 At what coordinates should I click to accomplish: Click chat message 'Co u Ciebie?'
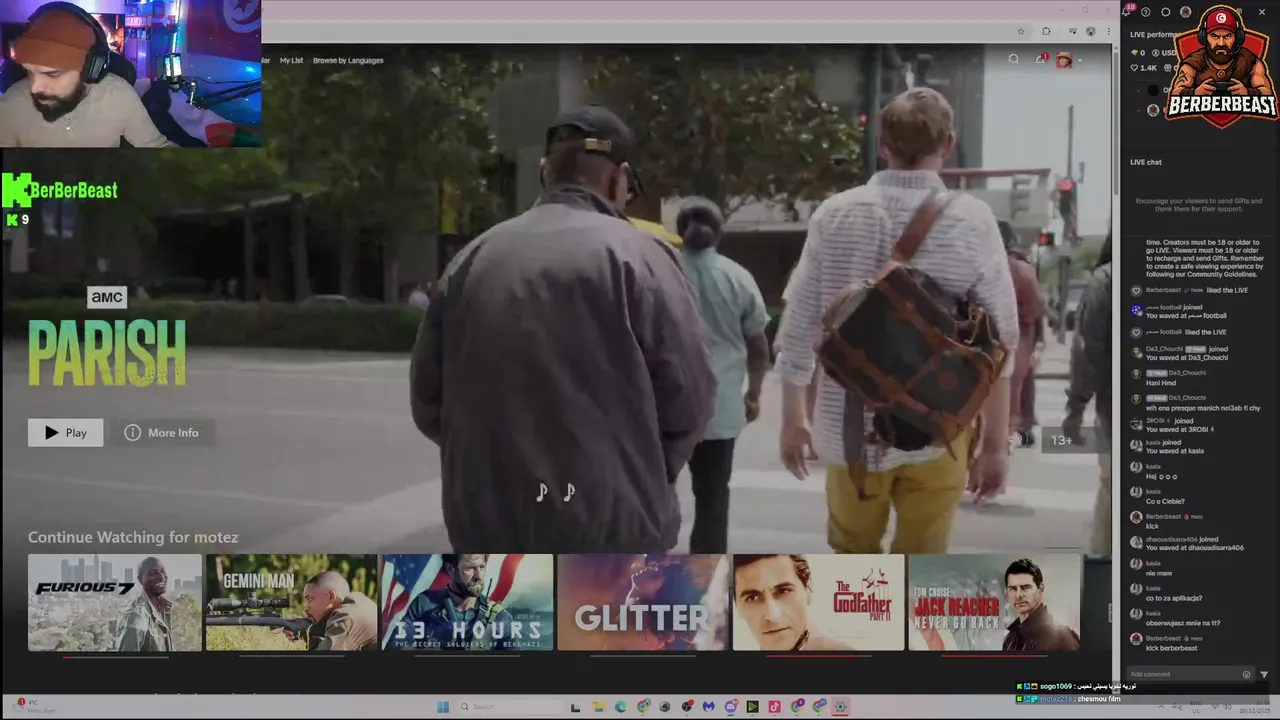click(1165, 501)
